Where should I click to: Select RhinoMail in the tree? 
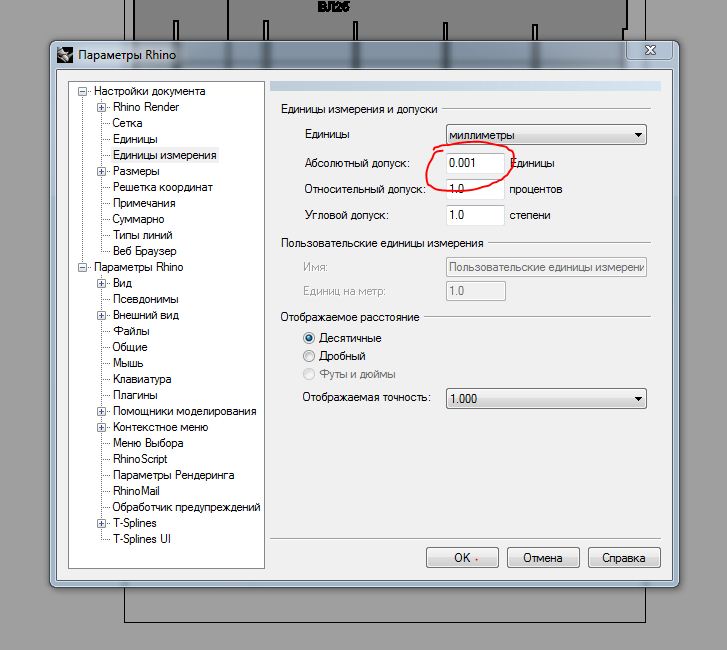(x=136, y=491)
